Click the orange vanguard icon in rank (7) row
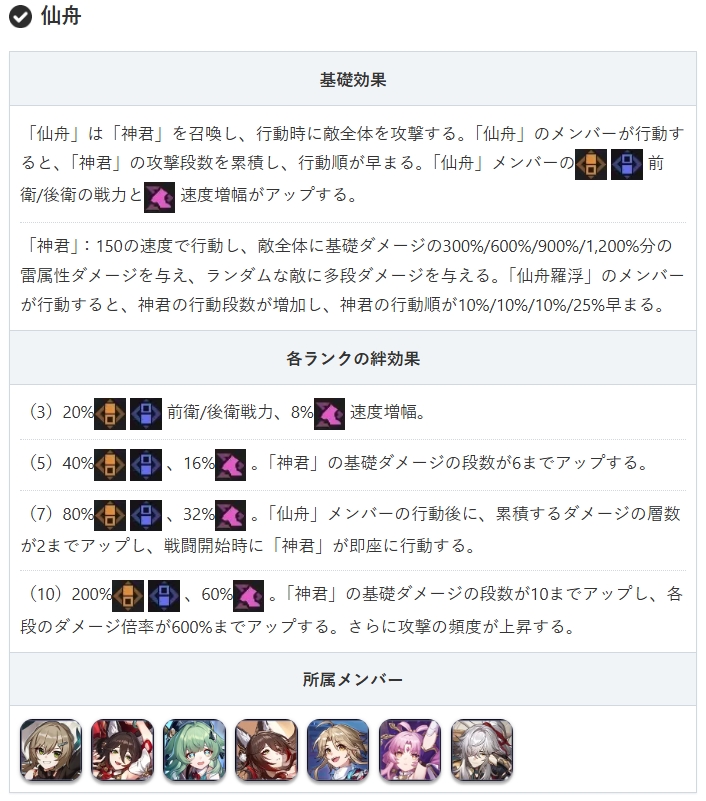 110,515
